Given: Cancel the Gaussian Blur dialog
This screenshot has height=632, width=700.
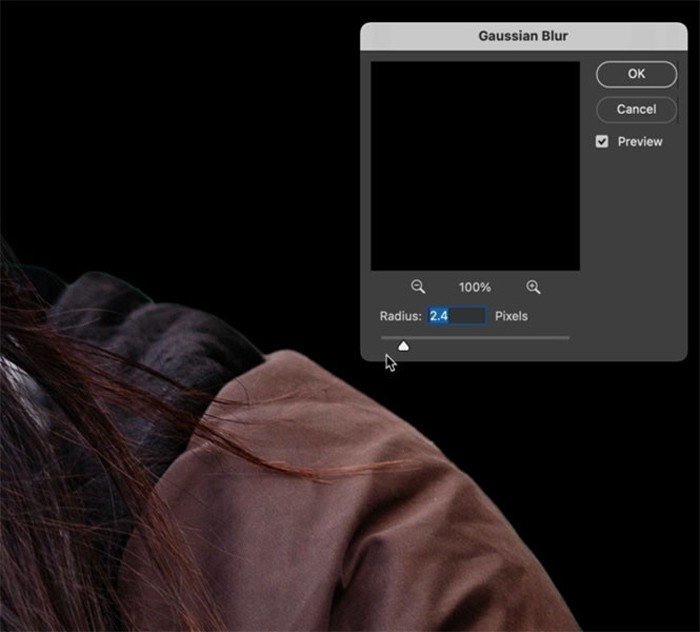Looking at the screenshot, I should 636,109.
